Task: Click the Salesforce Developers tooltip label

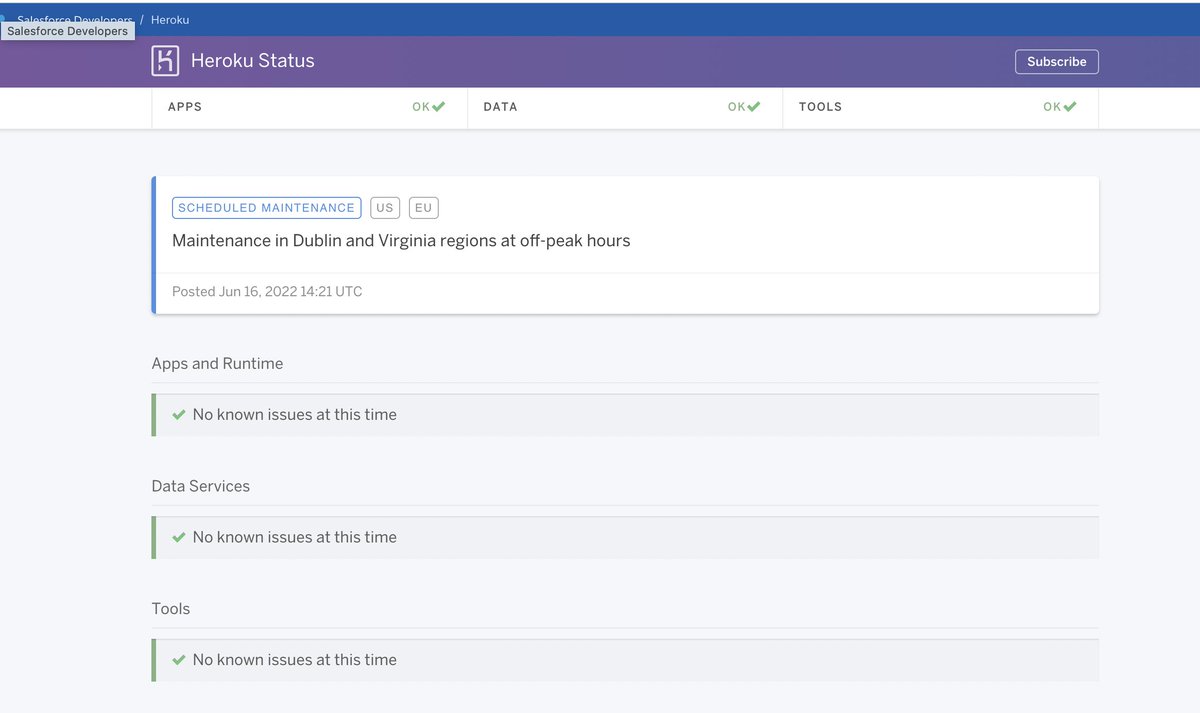Action: tap(68, 31)
